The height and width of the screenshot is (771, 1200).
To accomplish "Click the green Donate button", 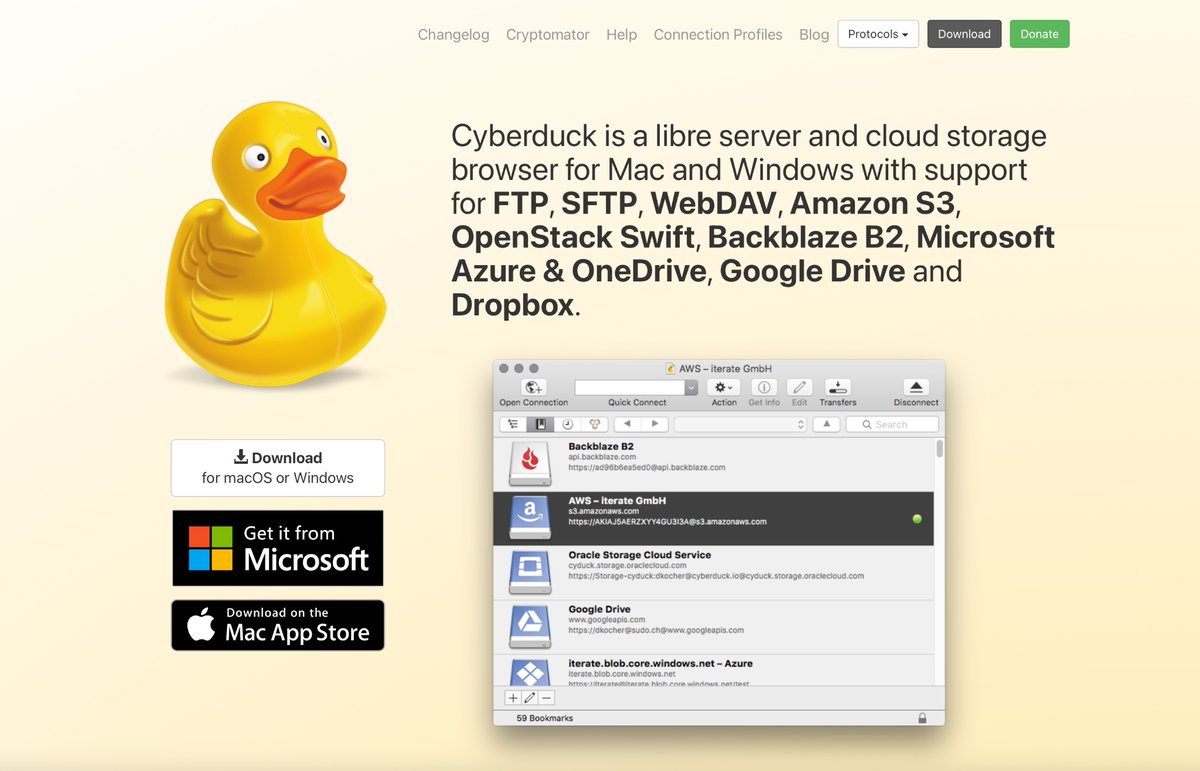I will (1039, 33).
